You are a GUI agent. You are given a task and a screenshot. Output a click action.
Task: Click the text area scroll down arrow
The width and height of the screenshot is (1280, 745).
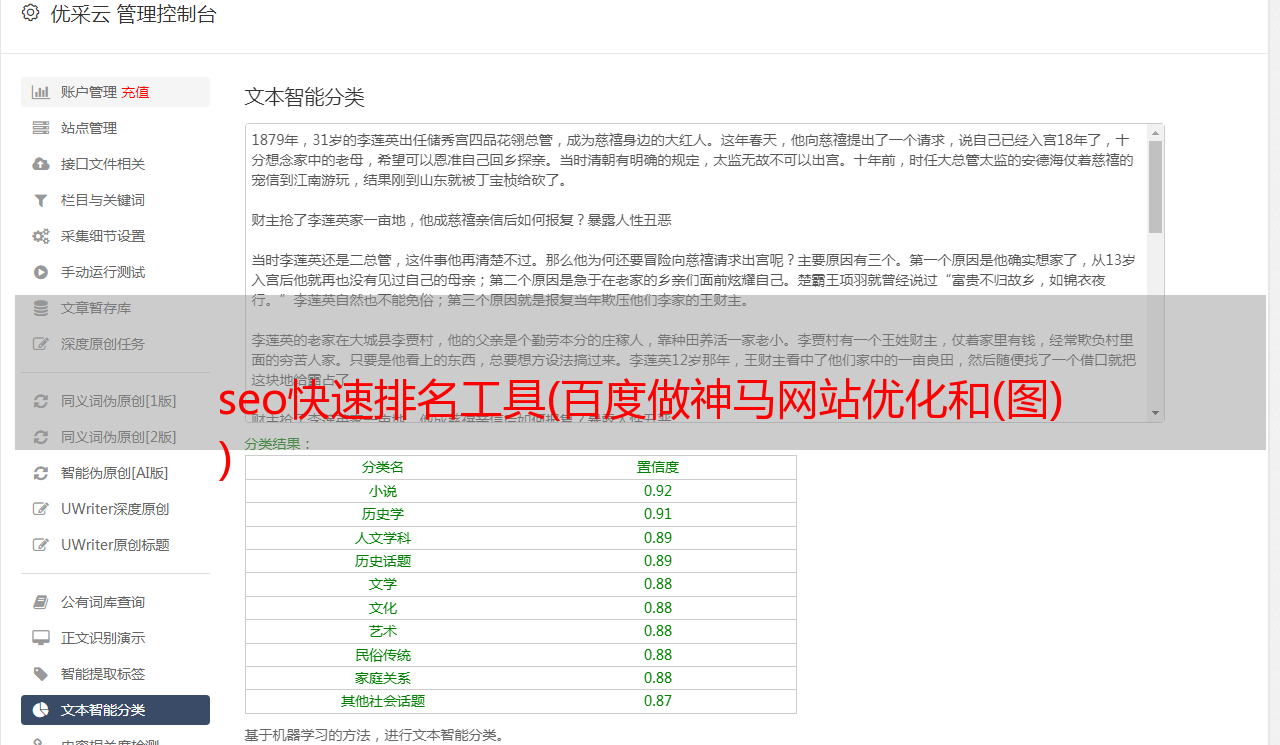click(1155, 413)
